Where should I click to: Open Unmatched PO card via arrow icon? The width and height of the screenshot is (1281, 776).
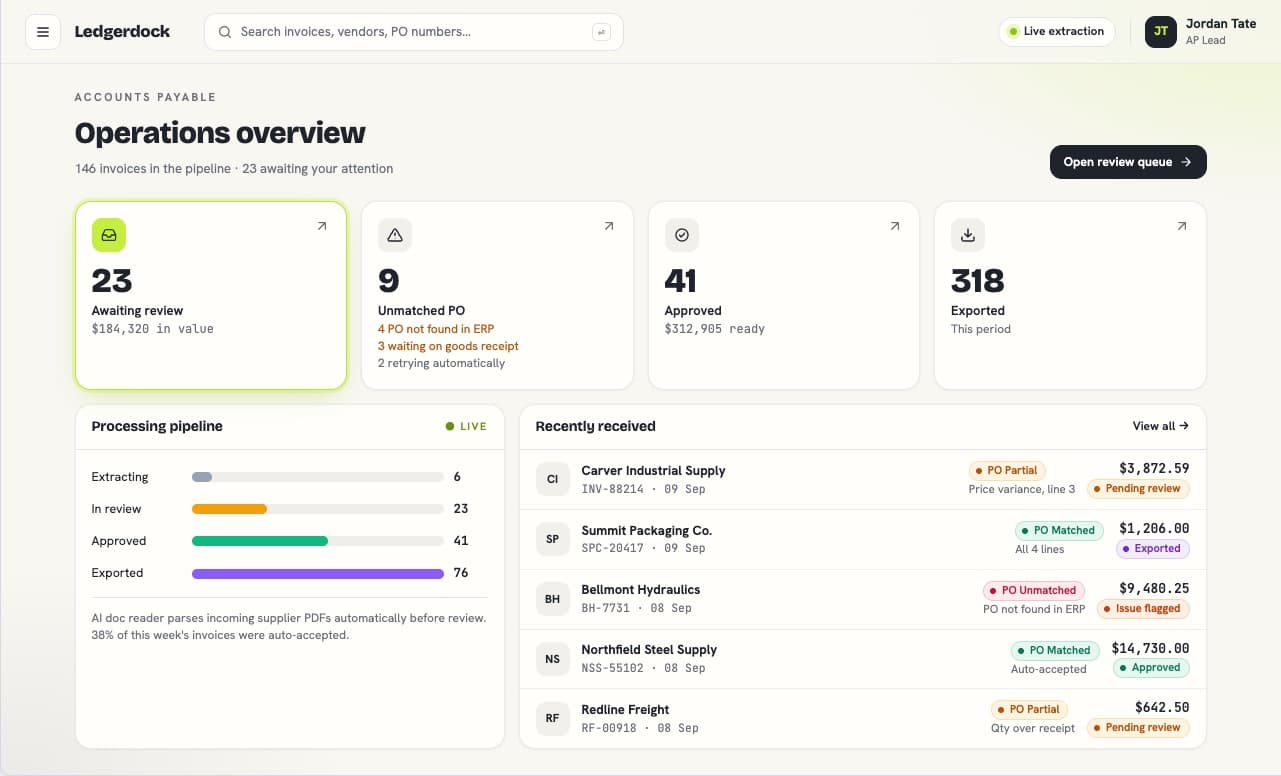[609, 226]
